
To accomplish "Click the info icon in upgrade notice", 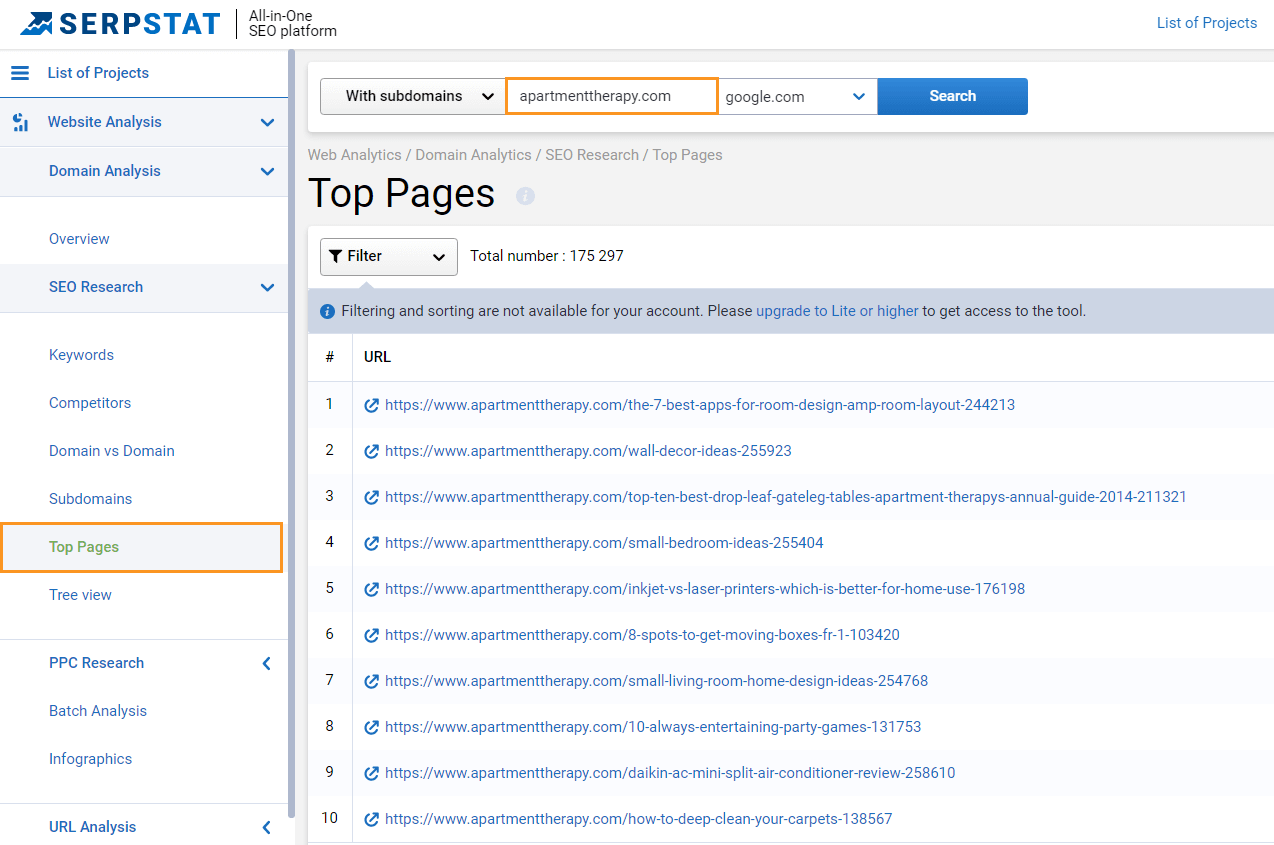I will click(327, 312).
